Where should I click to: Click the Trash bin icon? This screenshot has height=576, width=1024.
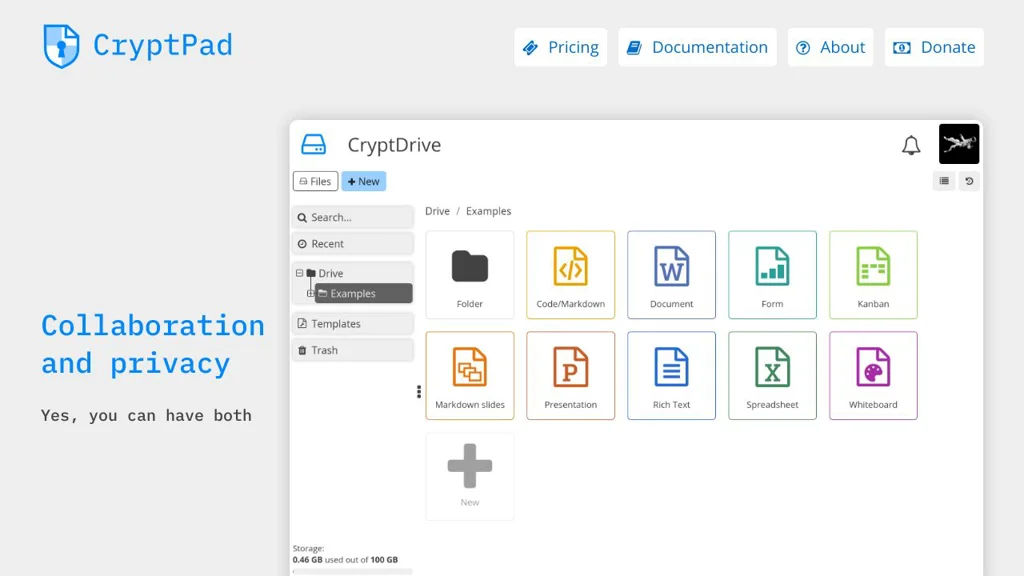point(302,350)
